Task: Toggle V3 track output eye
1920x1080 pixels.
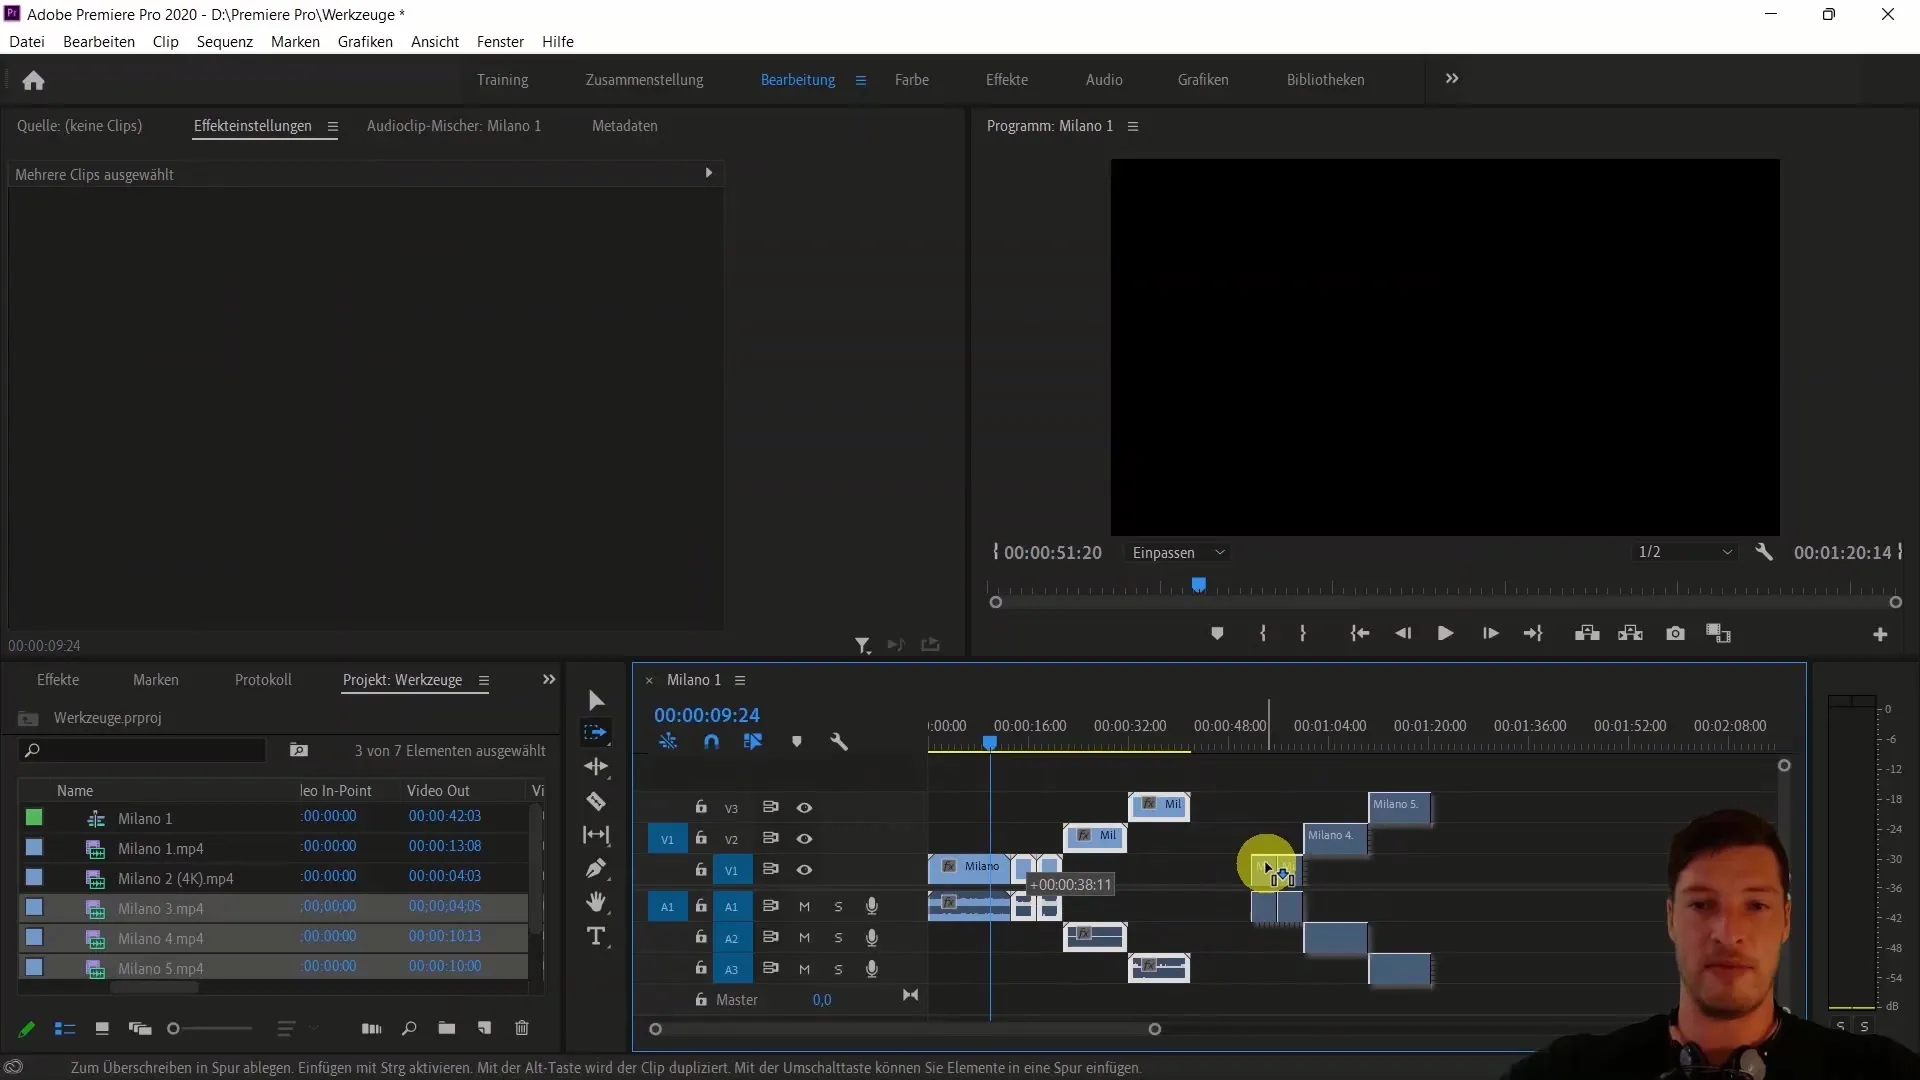Action: [804, 808]
